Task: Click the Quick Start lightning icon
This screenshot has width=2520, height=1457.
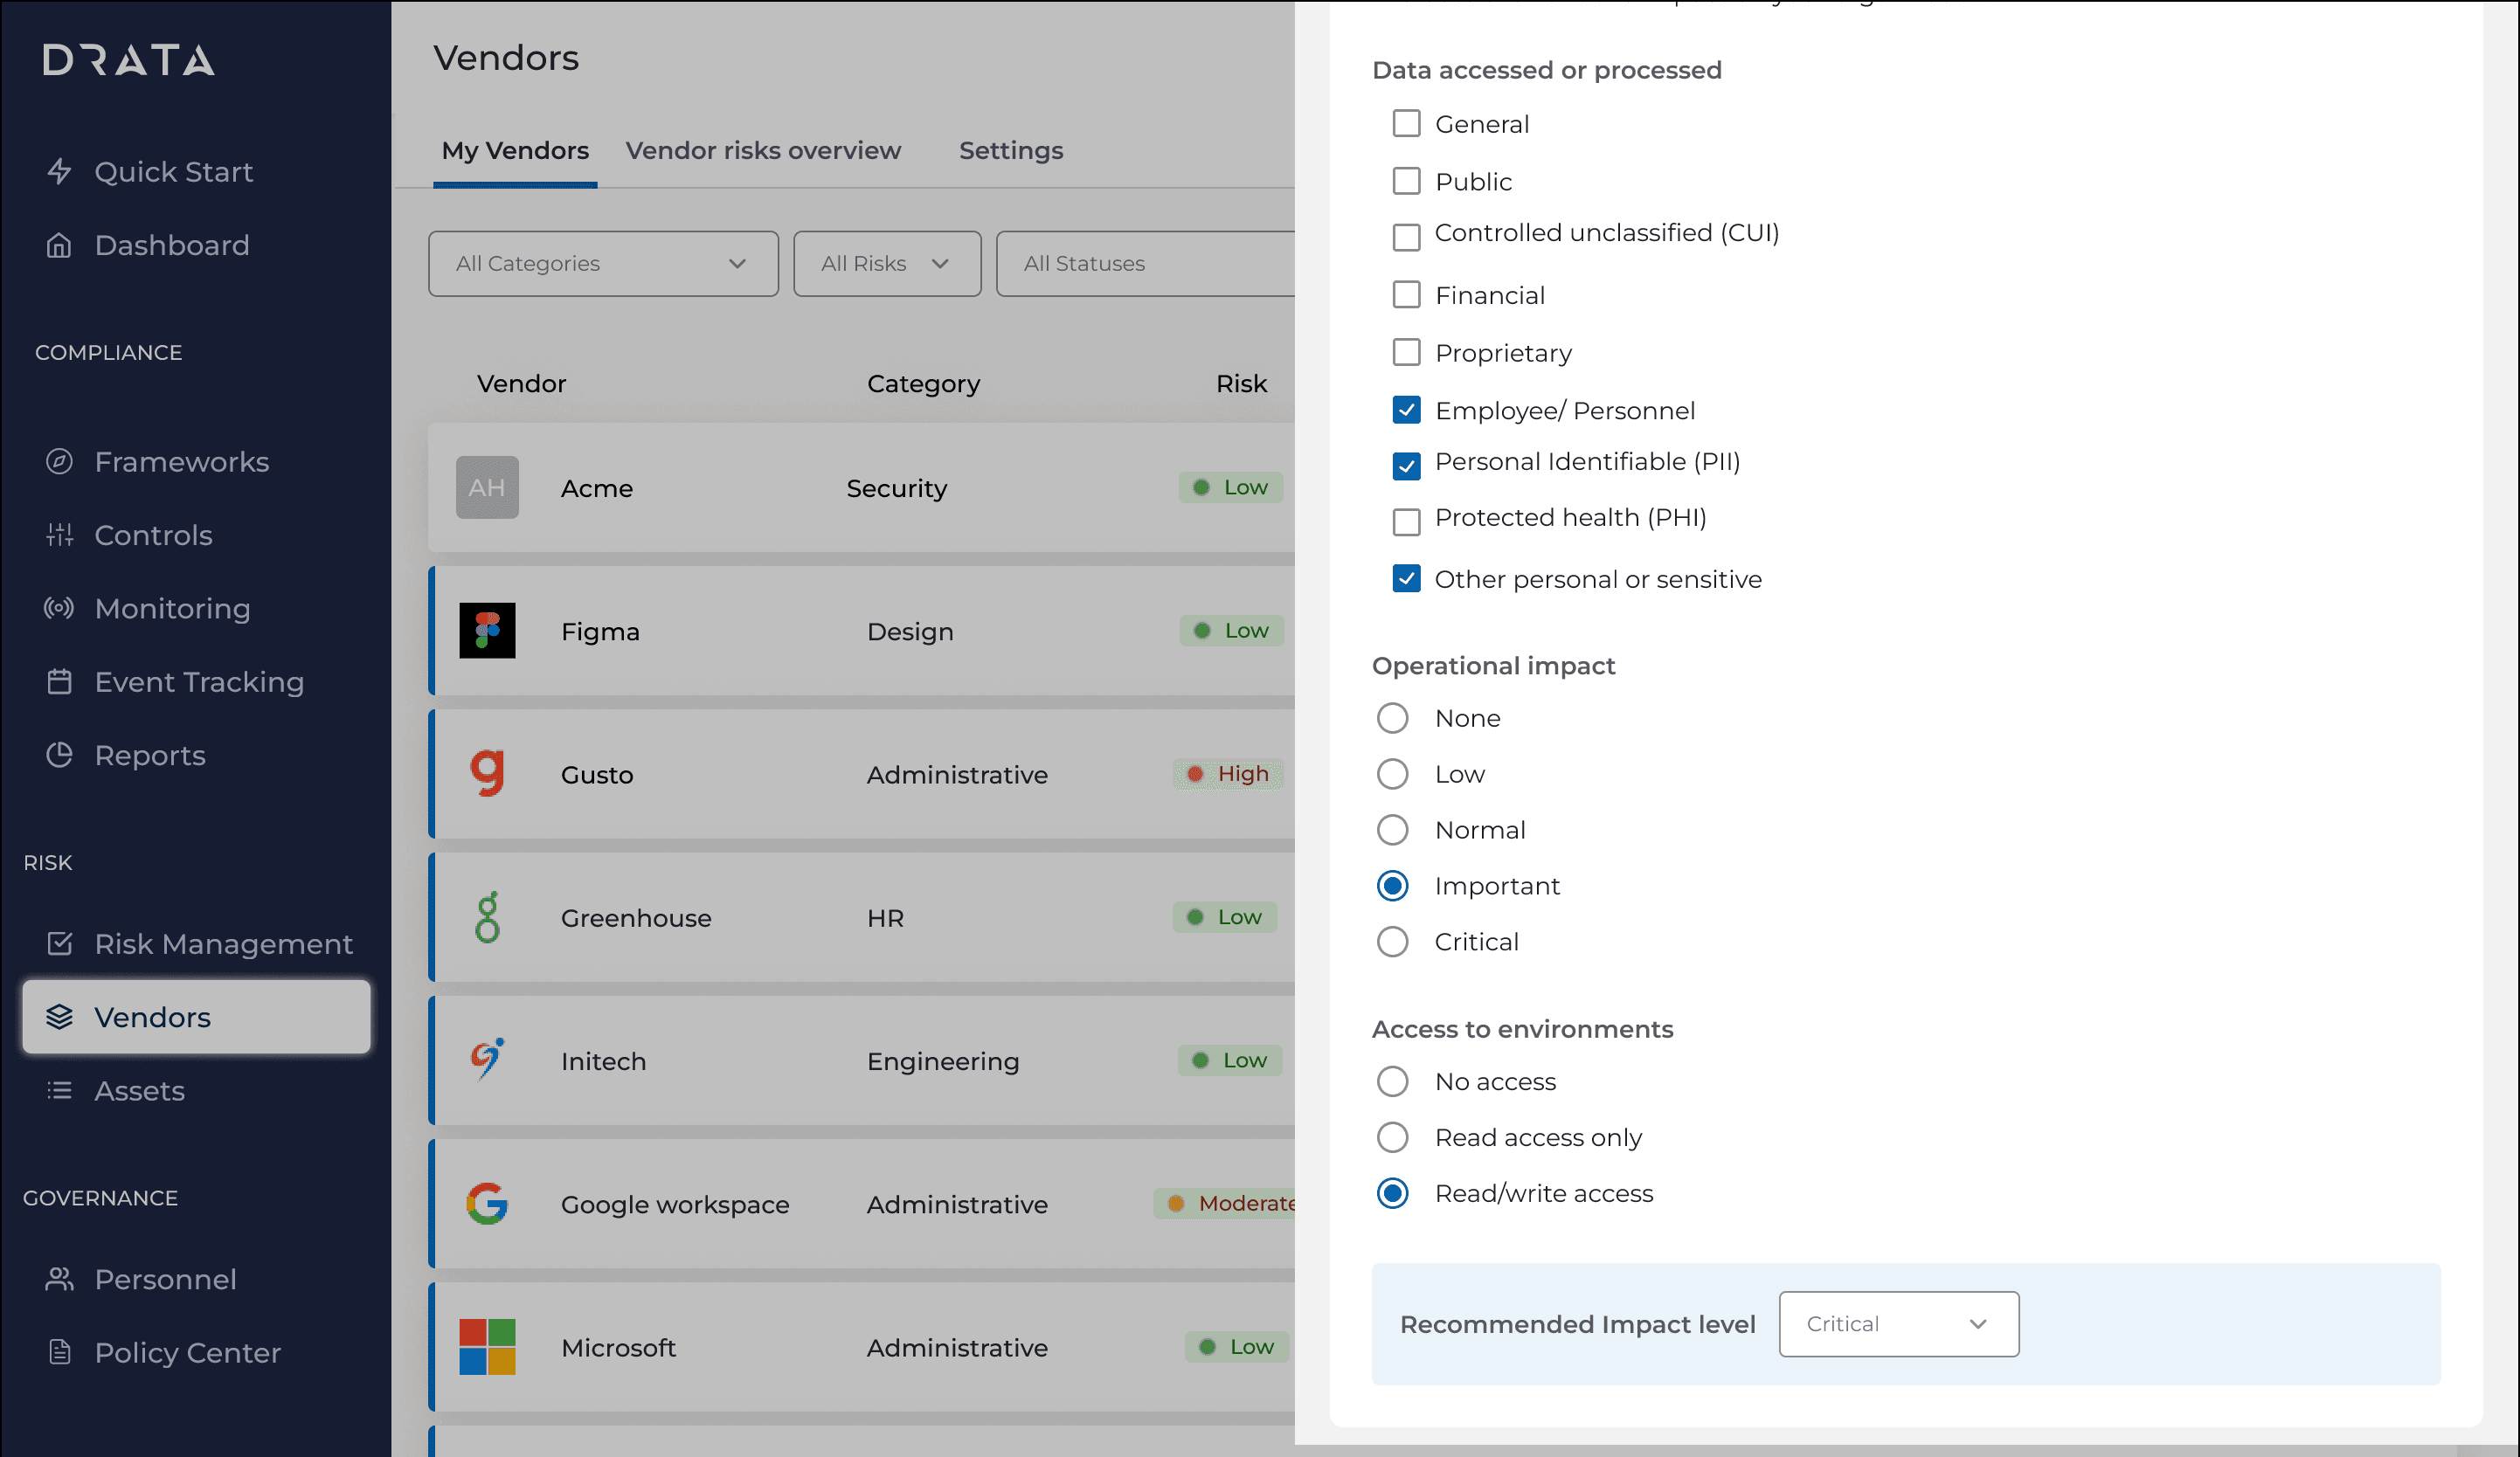Action: (x=59, y=171)
